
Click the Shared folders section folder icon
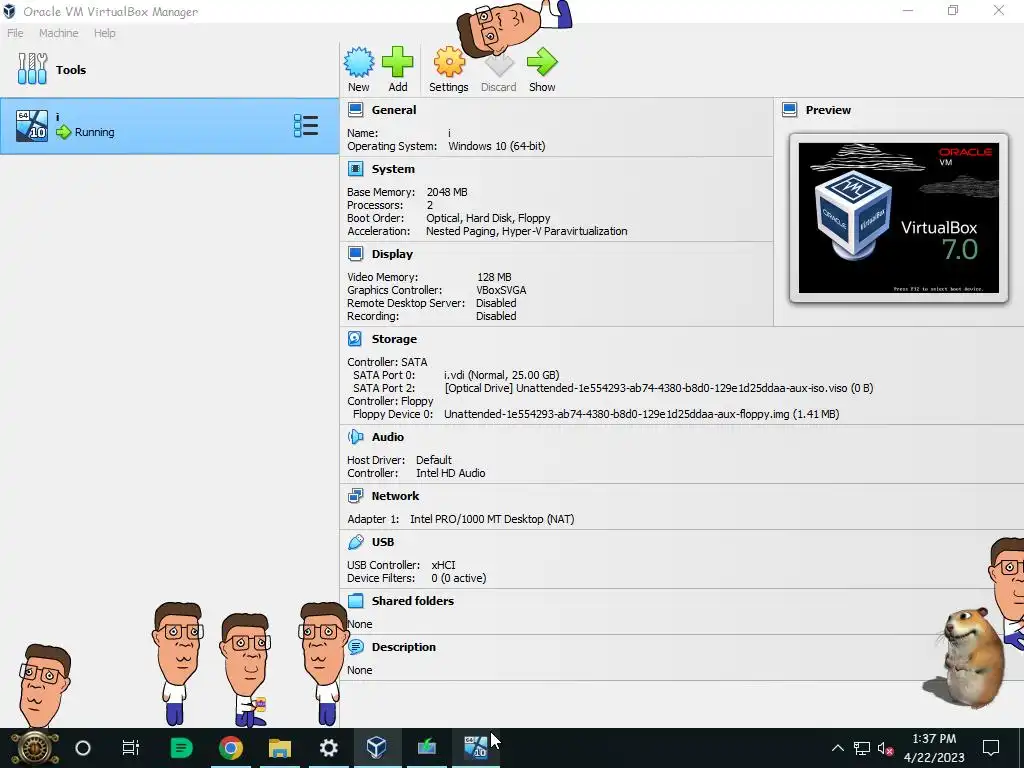[355, 601]
